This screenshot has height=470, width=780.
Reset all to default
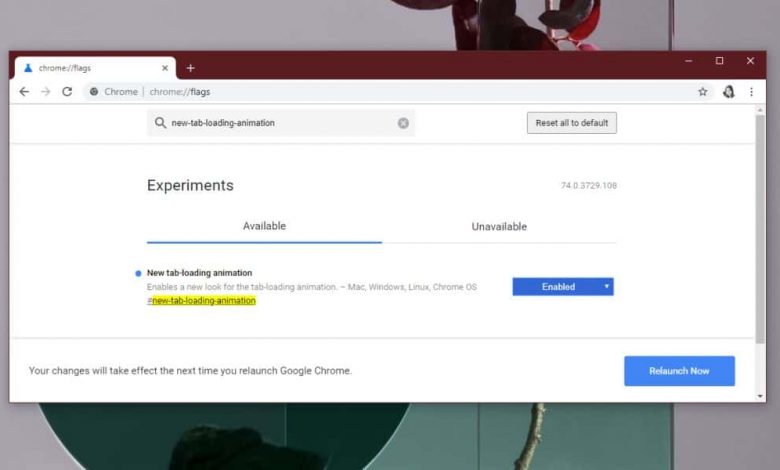click(572, 123)
